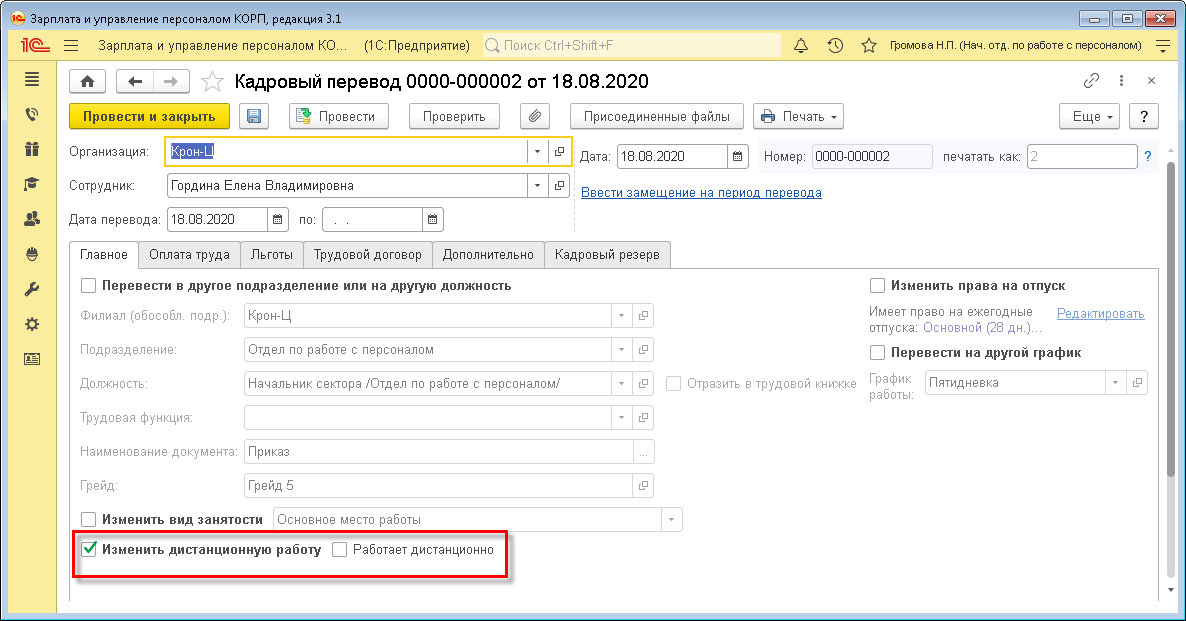Image resolution: width=1186 pixels, height=621 pixels.
Task: Navigate forward with right arrow
Action: point(172,82)
